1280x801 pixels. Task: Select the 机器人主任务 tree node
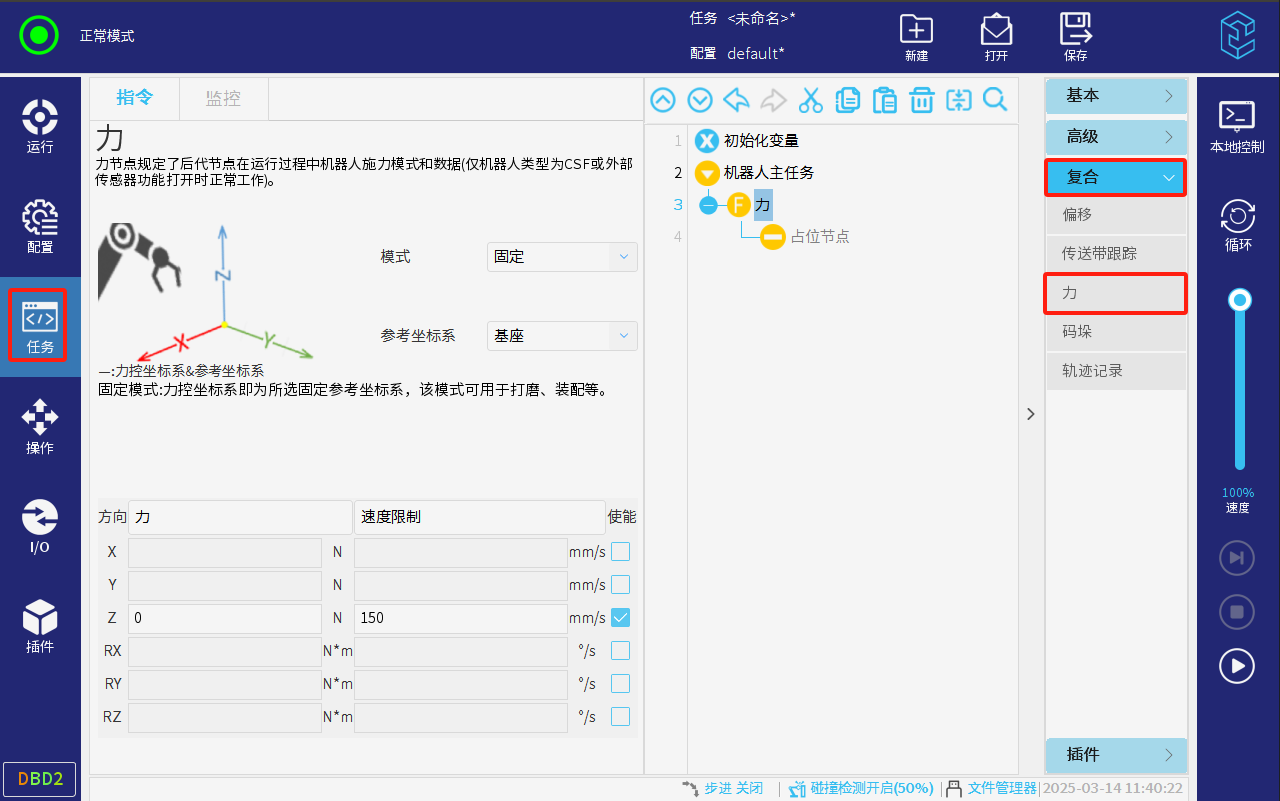(x=768, y=173)
